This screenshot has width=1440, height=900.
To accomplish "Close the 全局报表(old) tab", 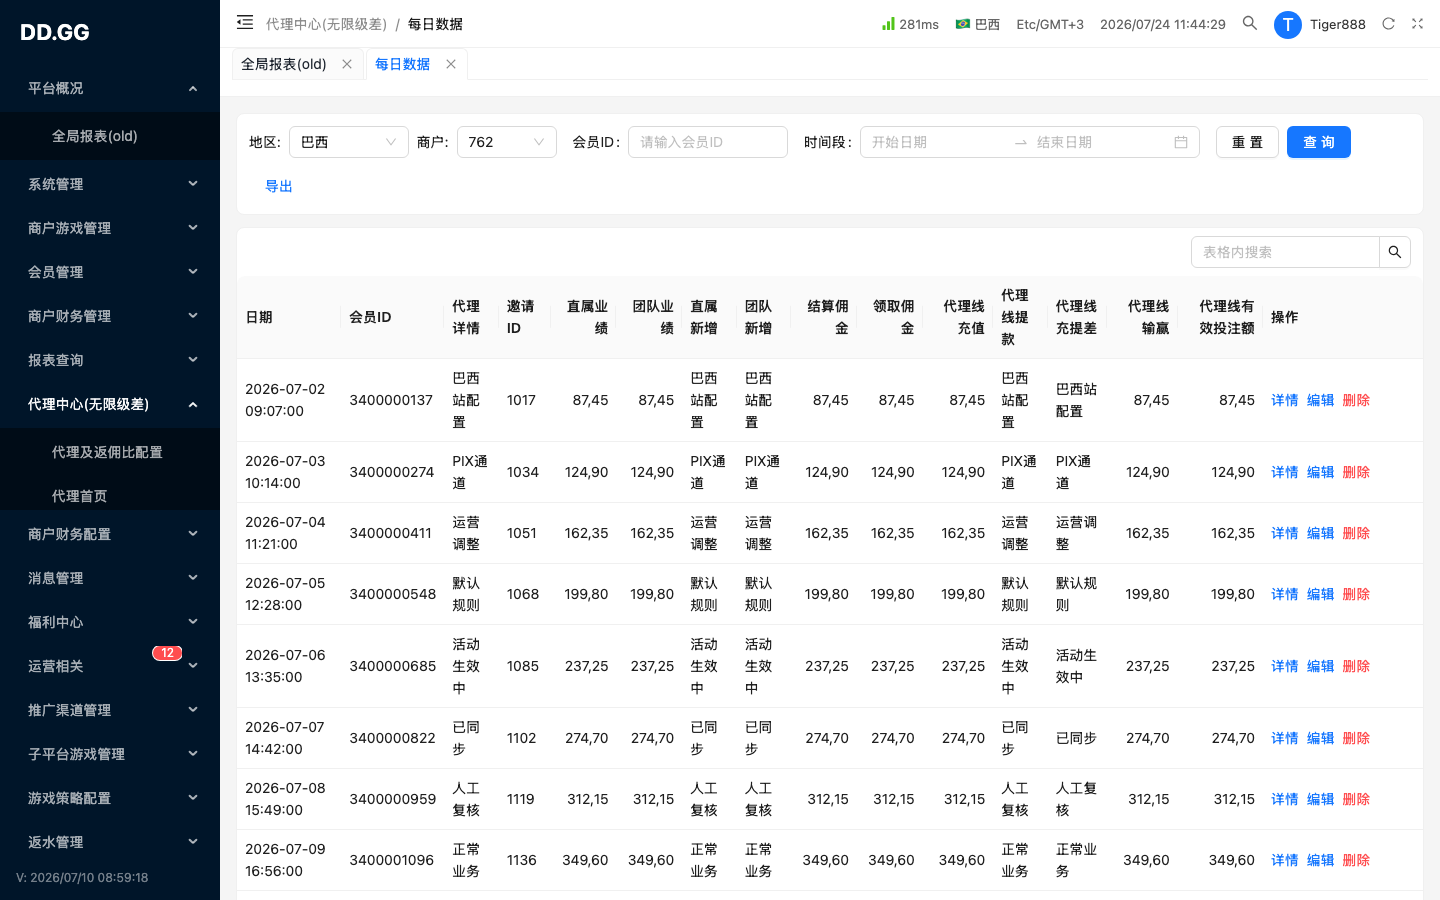I will tap(347, 64).
